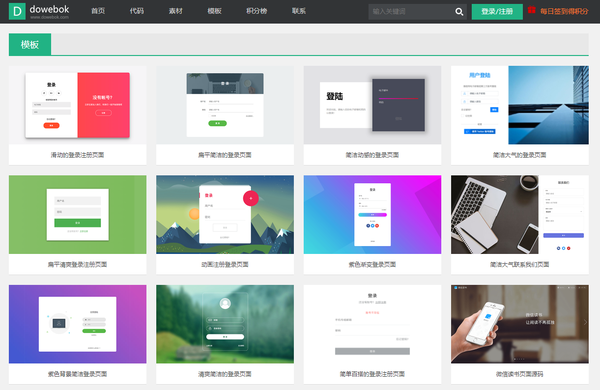Screen dimensions: 600x390
Task: Open the 紫色背景简洁登录页面 thumbnail
Action: pyautogui.click(x=78, y=324)
